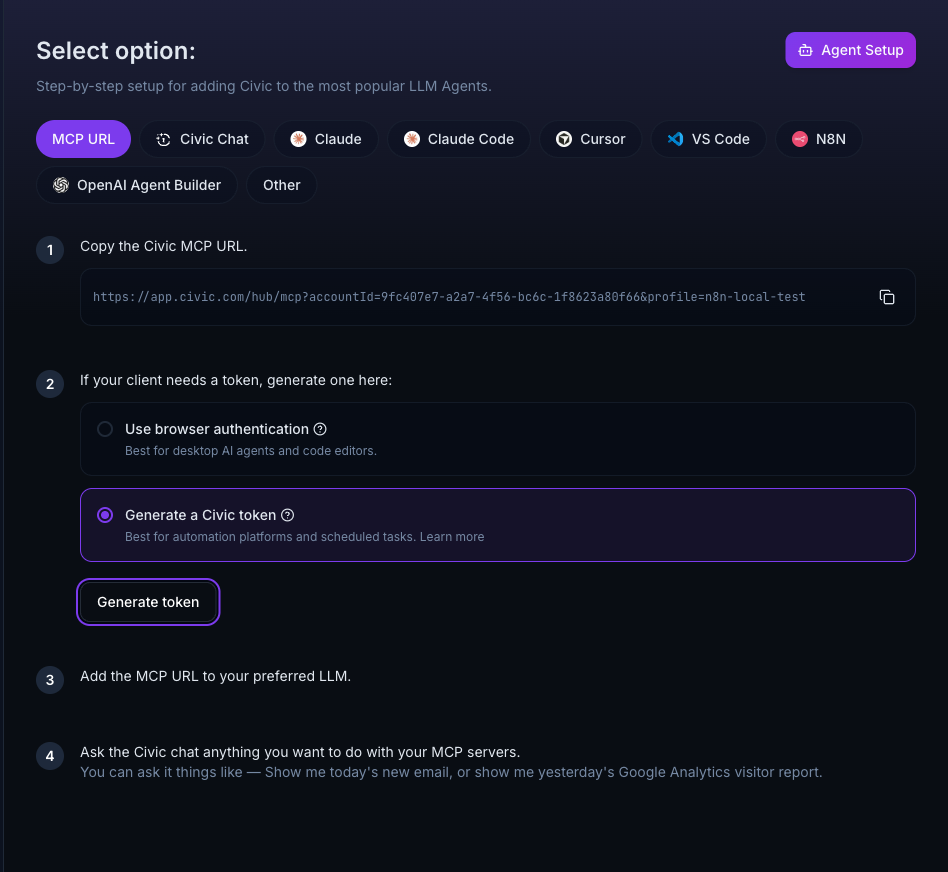Choose the Cursor tab
Image resolution: width=948 pixels, height=872 pixels.
591,139
